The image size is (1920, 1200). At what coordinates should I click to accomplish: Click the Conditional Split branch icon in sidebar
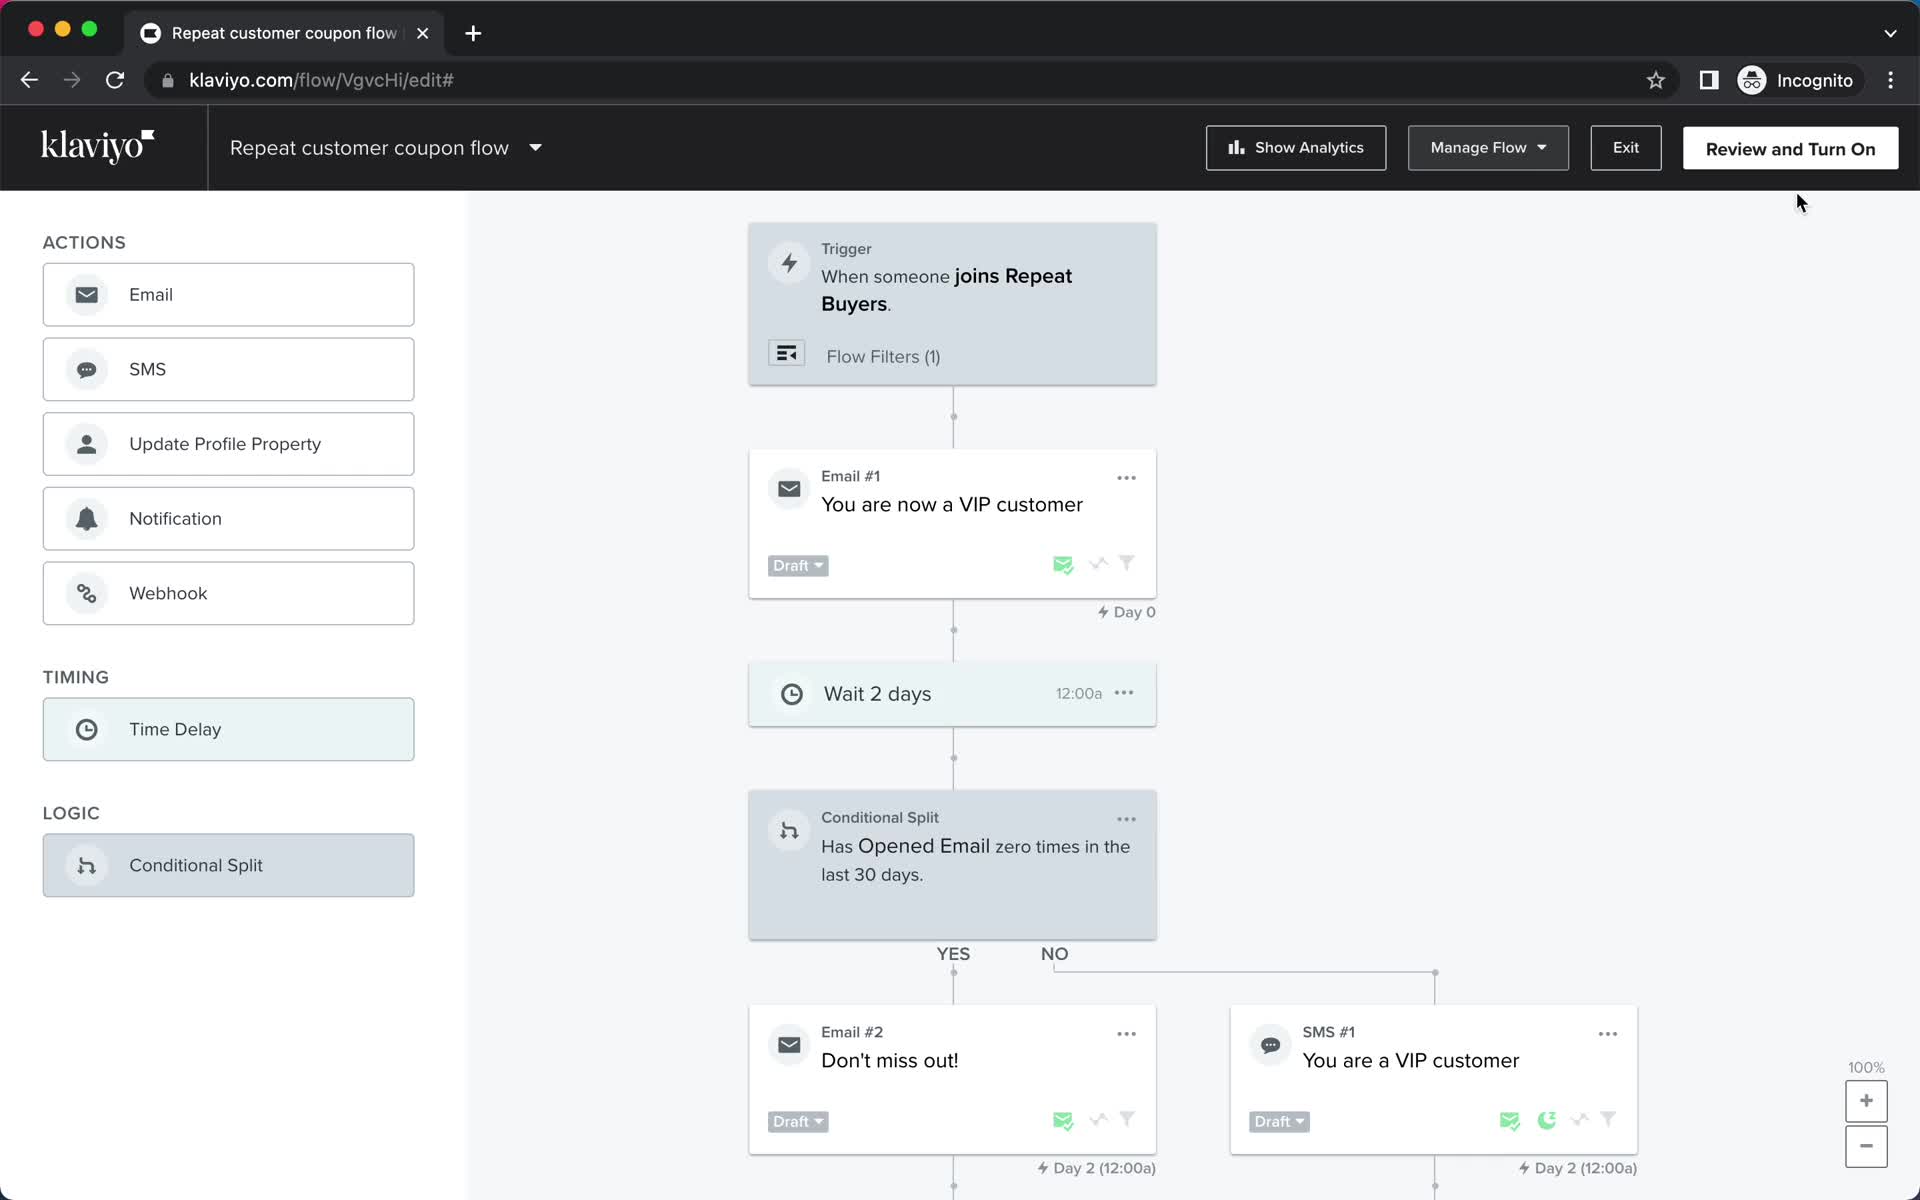pos(87,866)
